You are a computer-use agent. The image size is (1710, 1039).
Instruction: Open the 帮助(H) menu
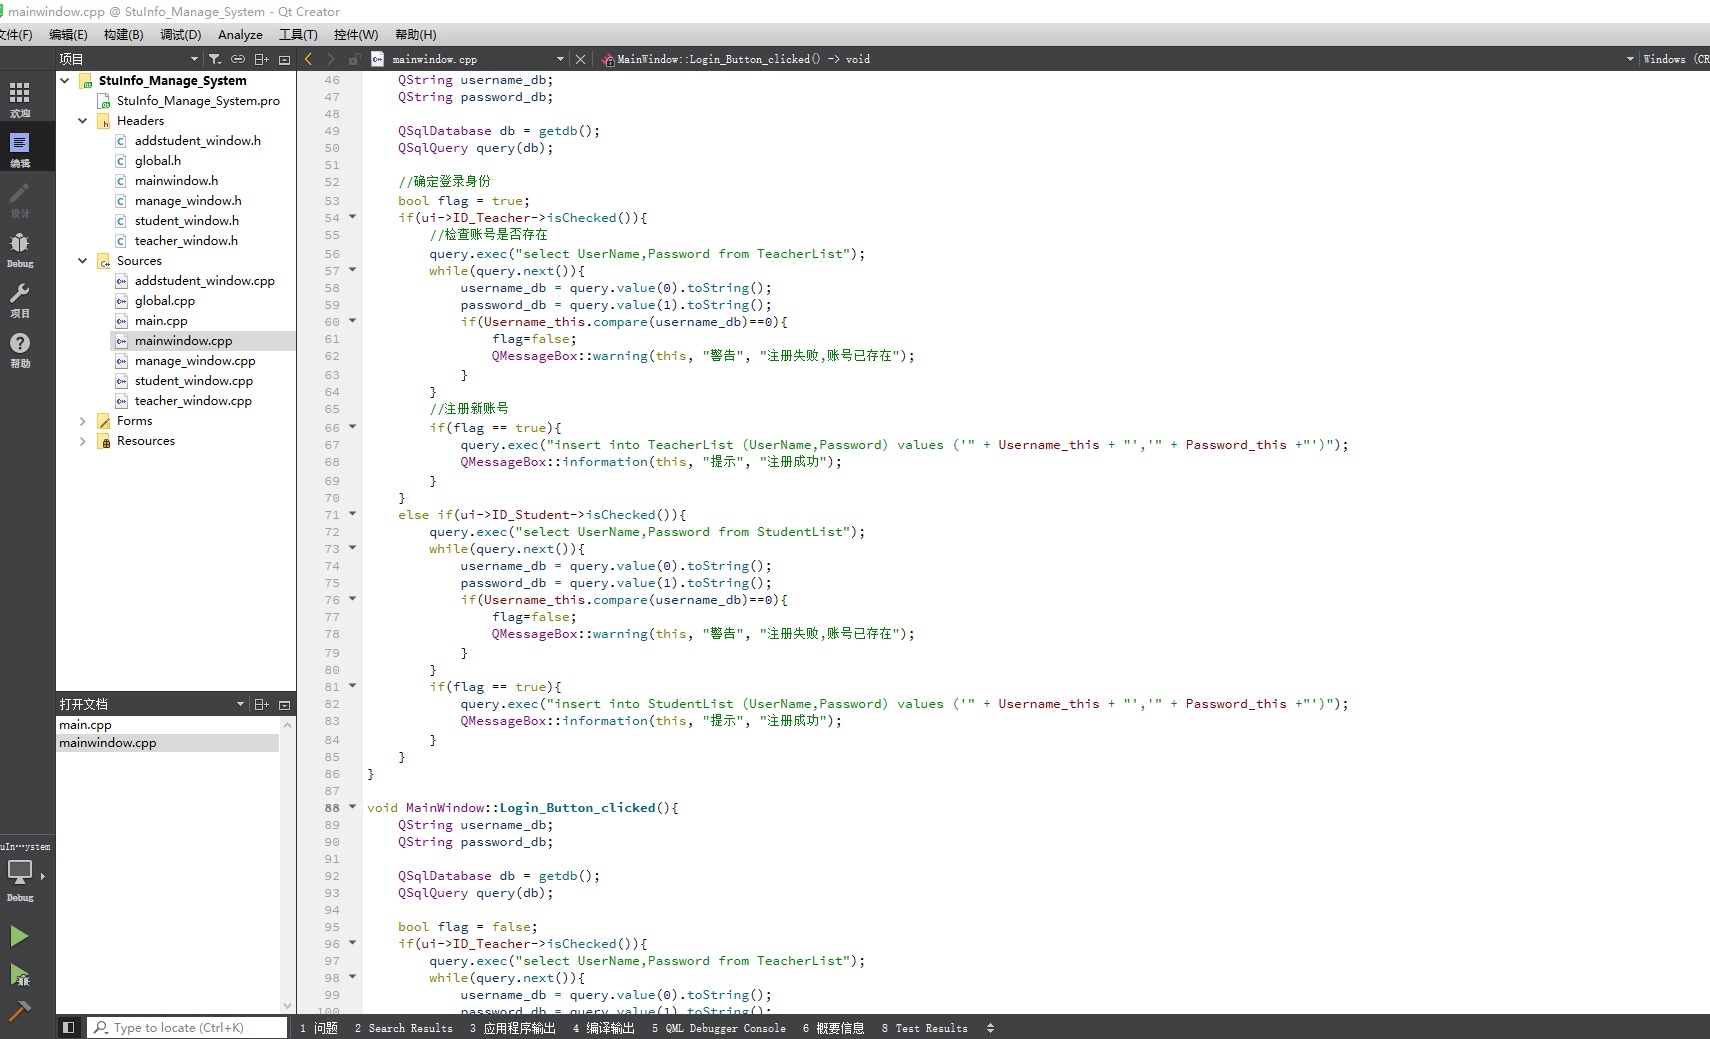click(416, 34)
